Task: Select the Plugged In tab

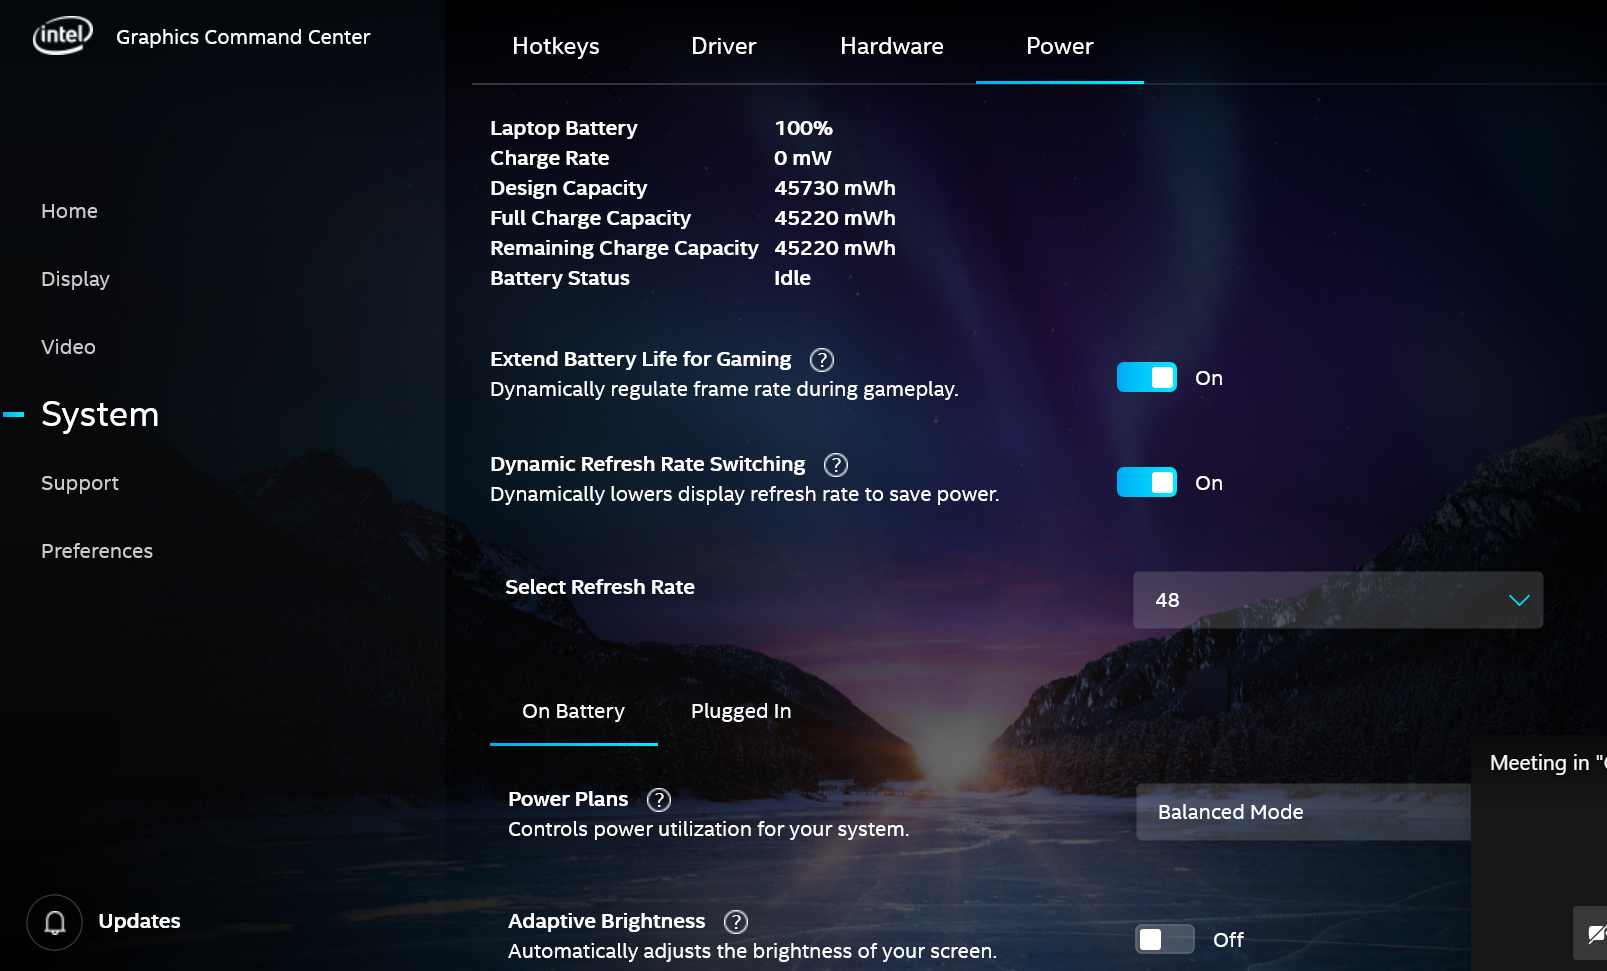Action: (x=740, y=711)
